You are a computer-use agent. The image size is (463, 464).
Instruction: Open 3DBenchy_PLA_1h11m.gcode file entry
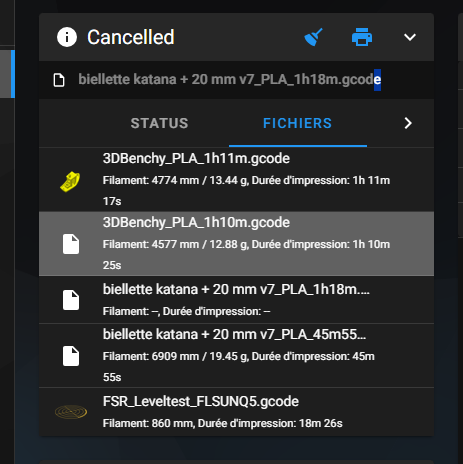[236, 179]
